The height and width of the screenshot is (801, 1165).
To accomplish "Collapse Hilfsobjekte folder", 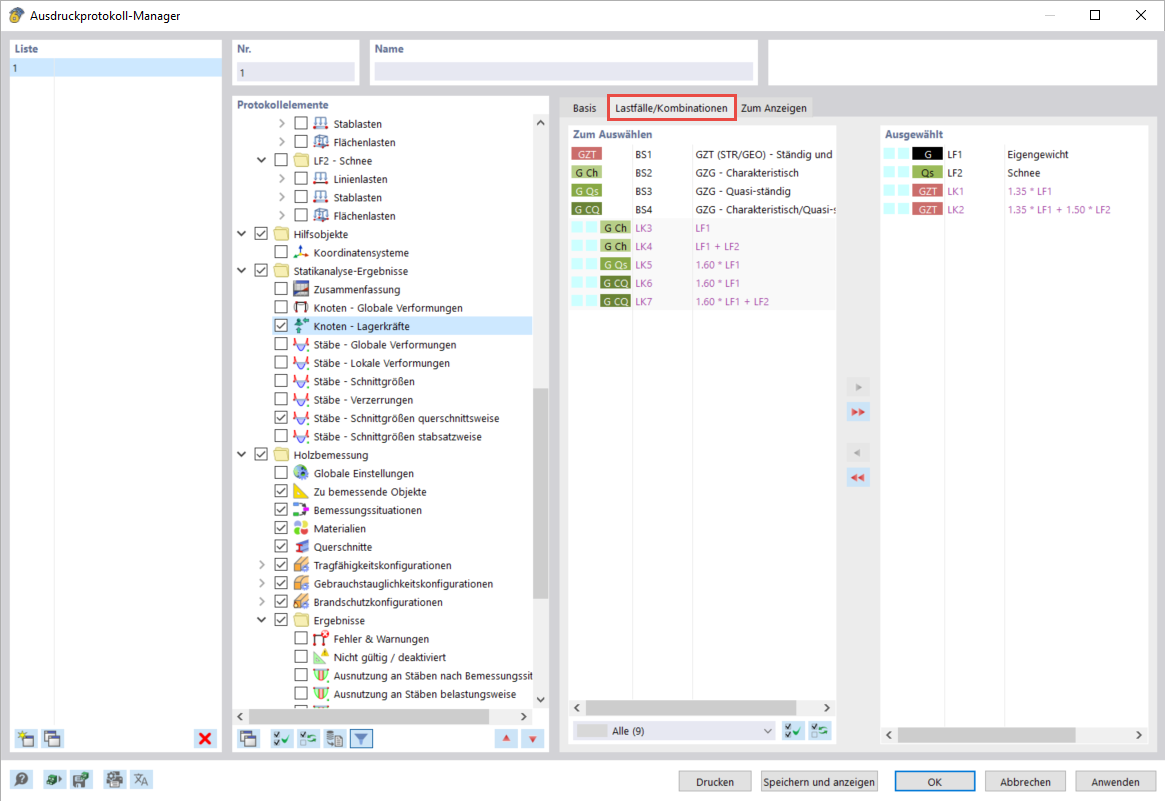I will pos(241,234).
